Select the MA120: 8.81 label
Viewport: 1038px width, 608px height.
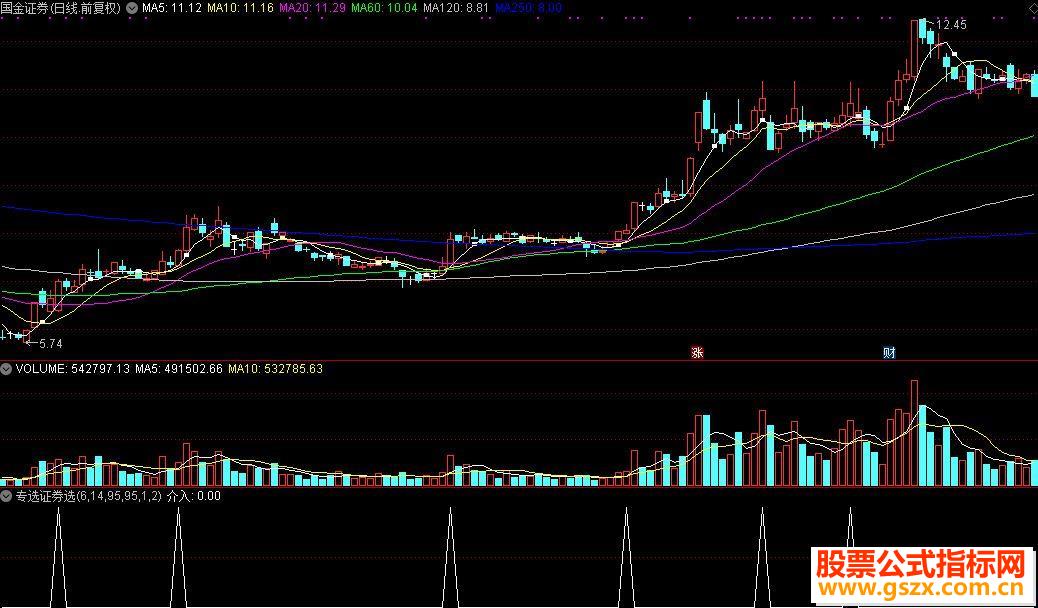pyautogui.click(x=455, y=8)
